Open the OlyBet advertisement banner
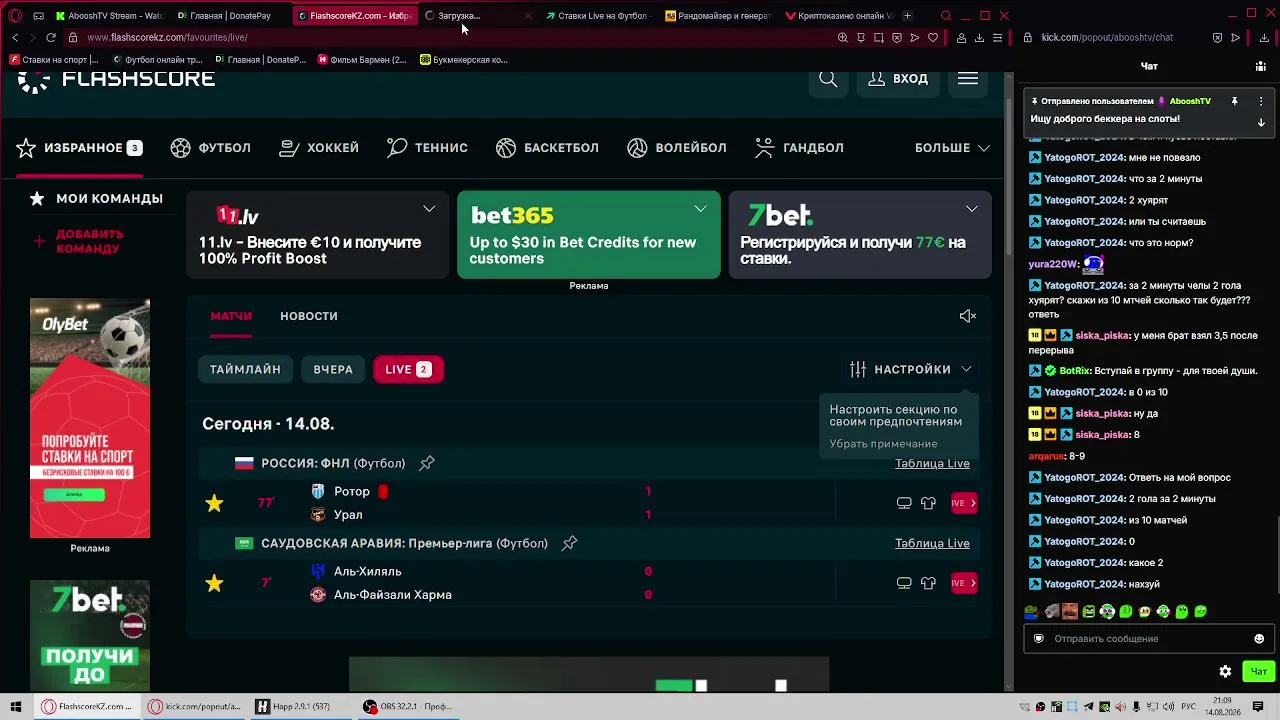1280x720 pixels. tap(90, 418)
